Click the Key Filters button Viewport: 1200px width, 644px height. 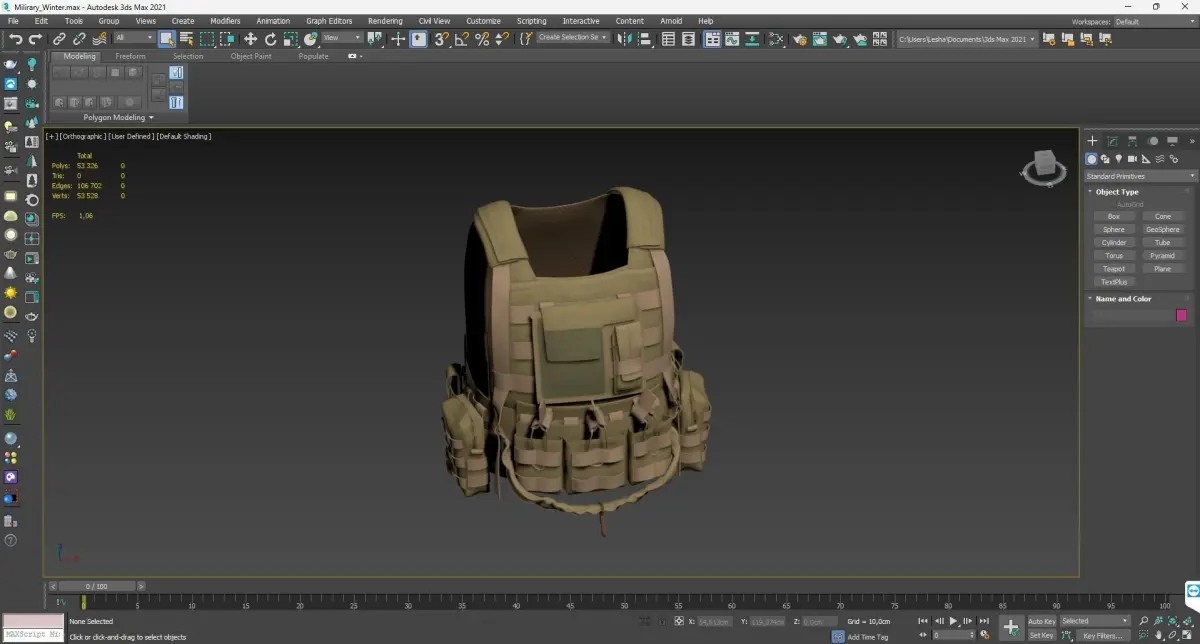[x=1102, y=635]
